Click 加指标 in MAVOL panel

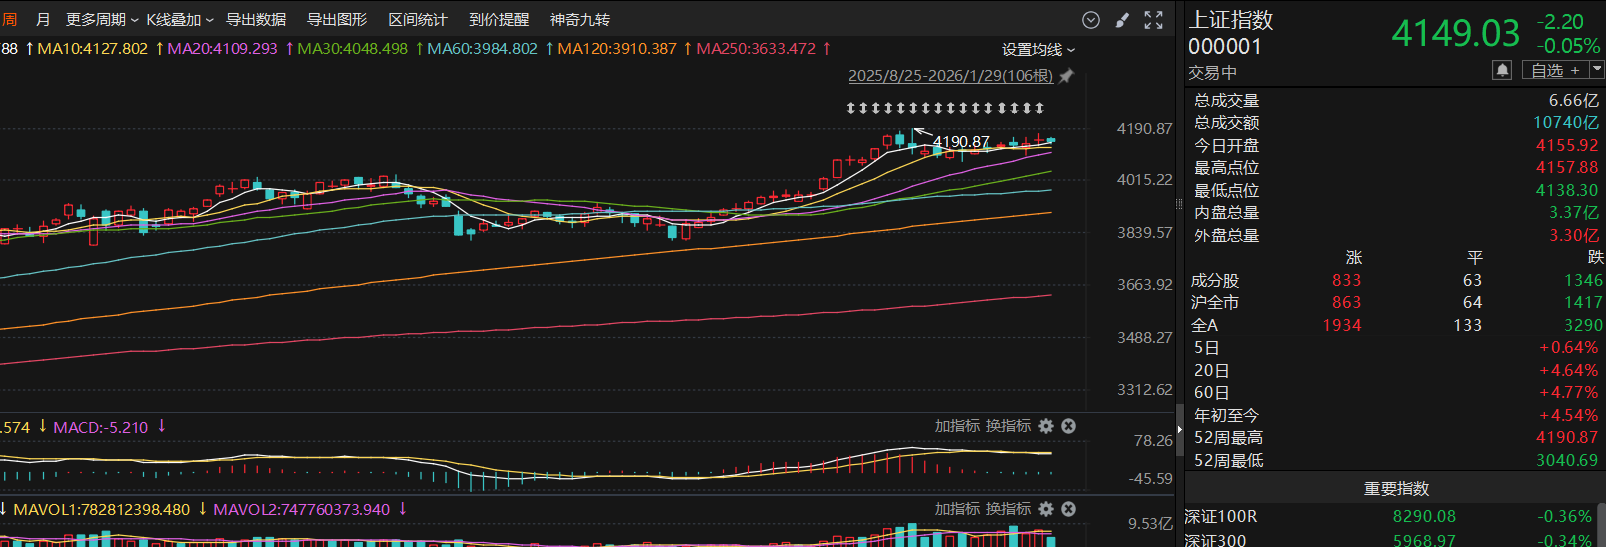(x=957, y=509)
